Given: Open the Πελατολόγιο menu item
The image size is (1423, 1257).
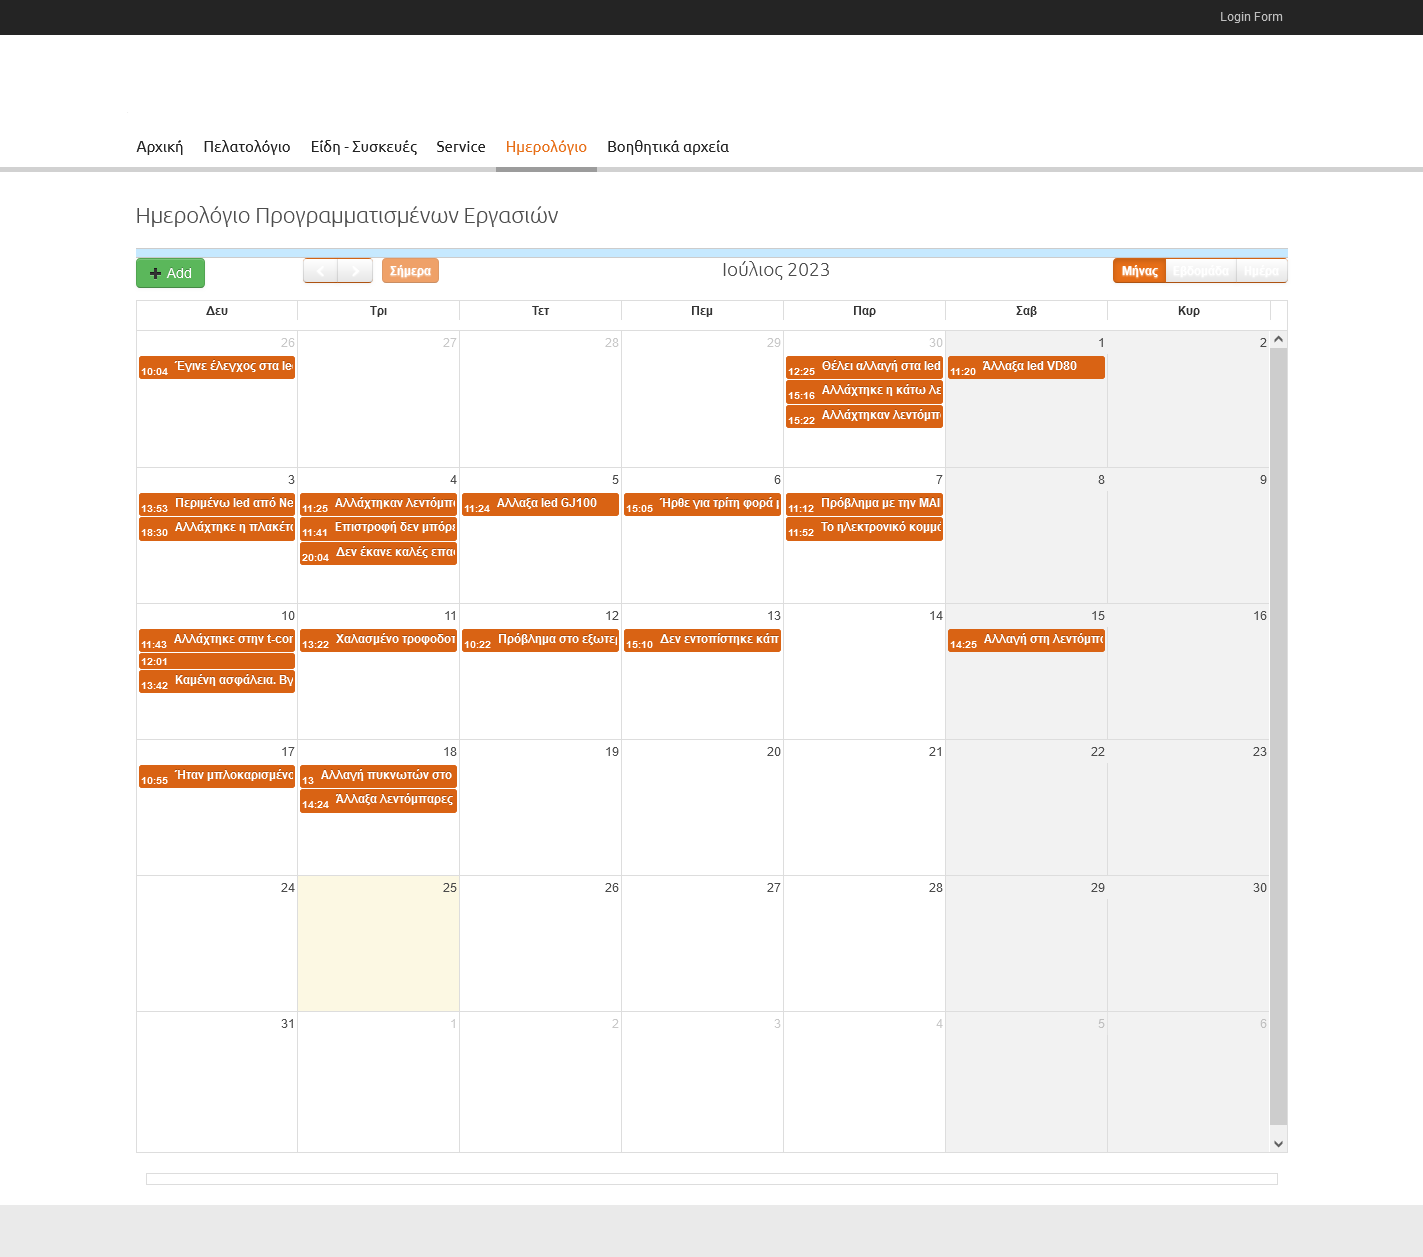Looking at the screenshot, I should pos(247,147).
